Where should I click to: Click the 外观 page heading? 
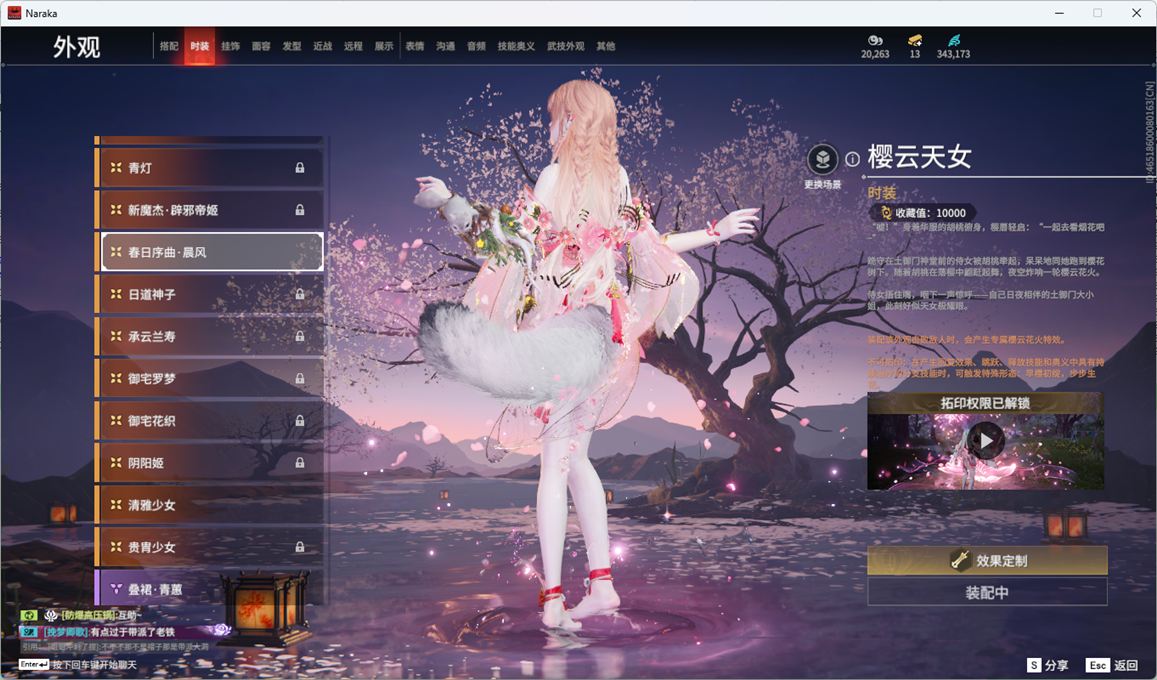[76, 46]
